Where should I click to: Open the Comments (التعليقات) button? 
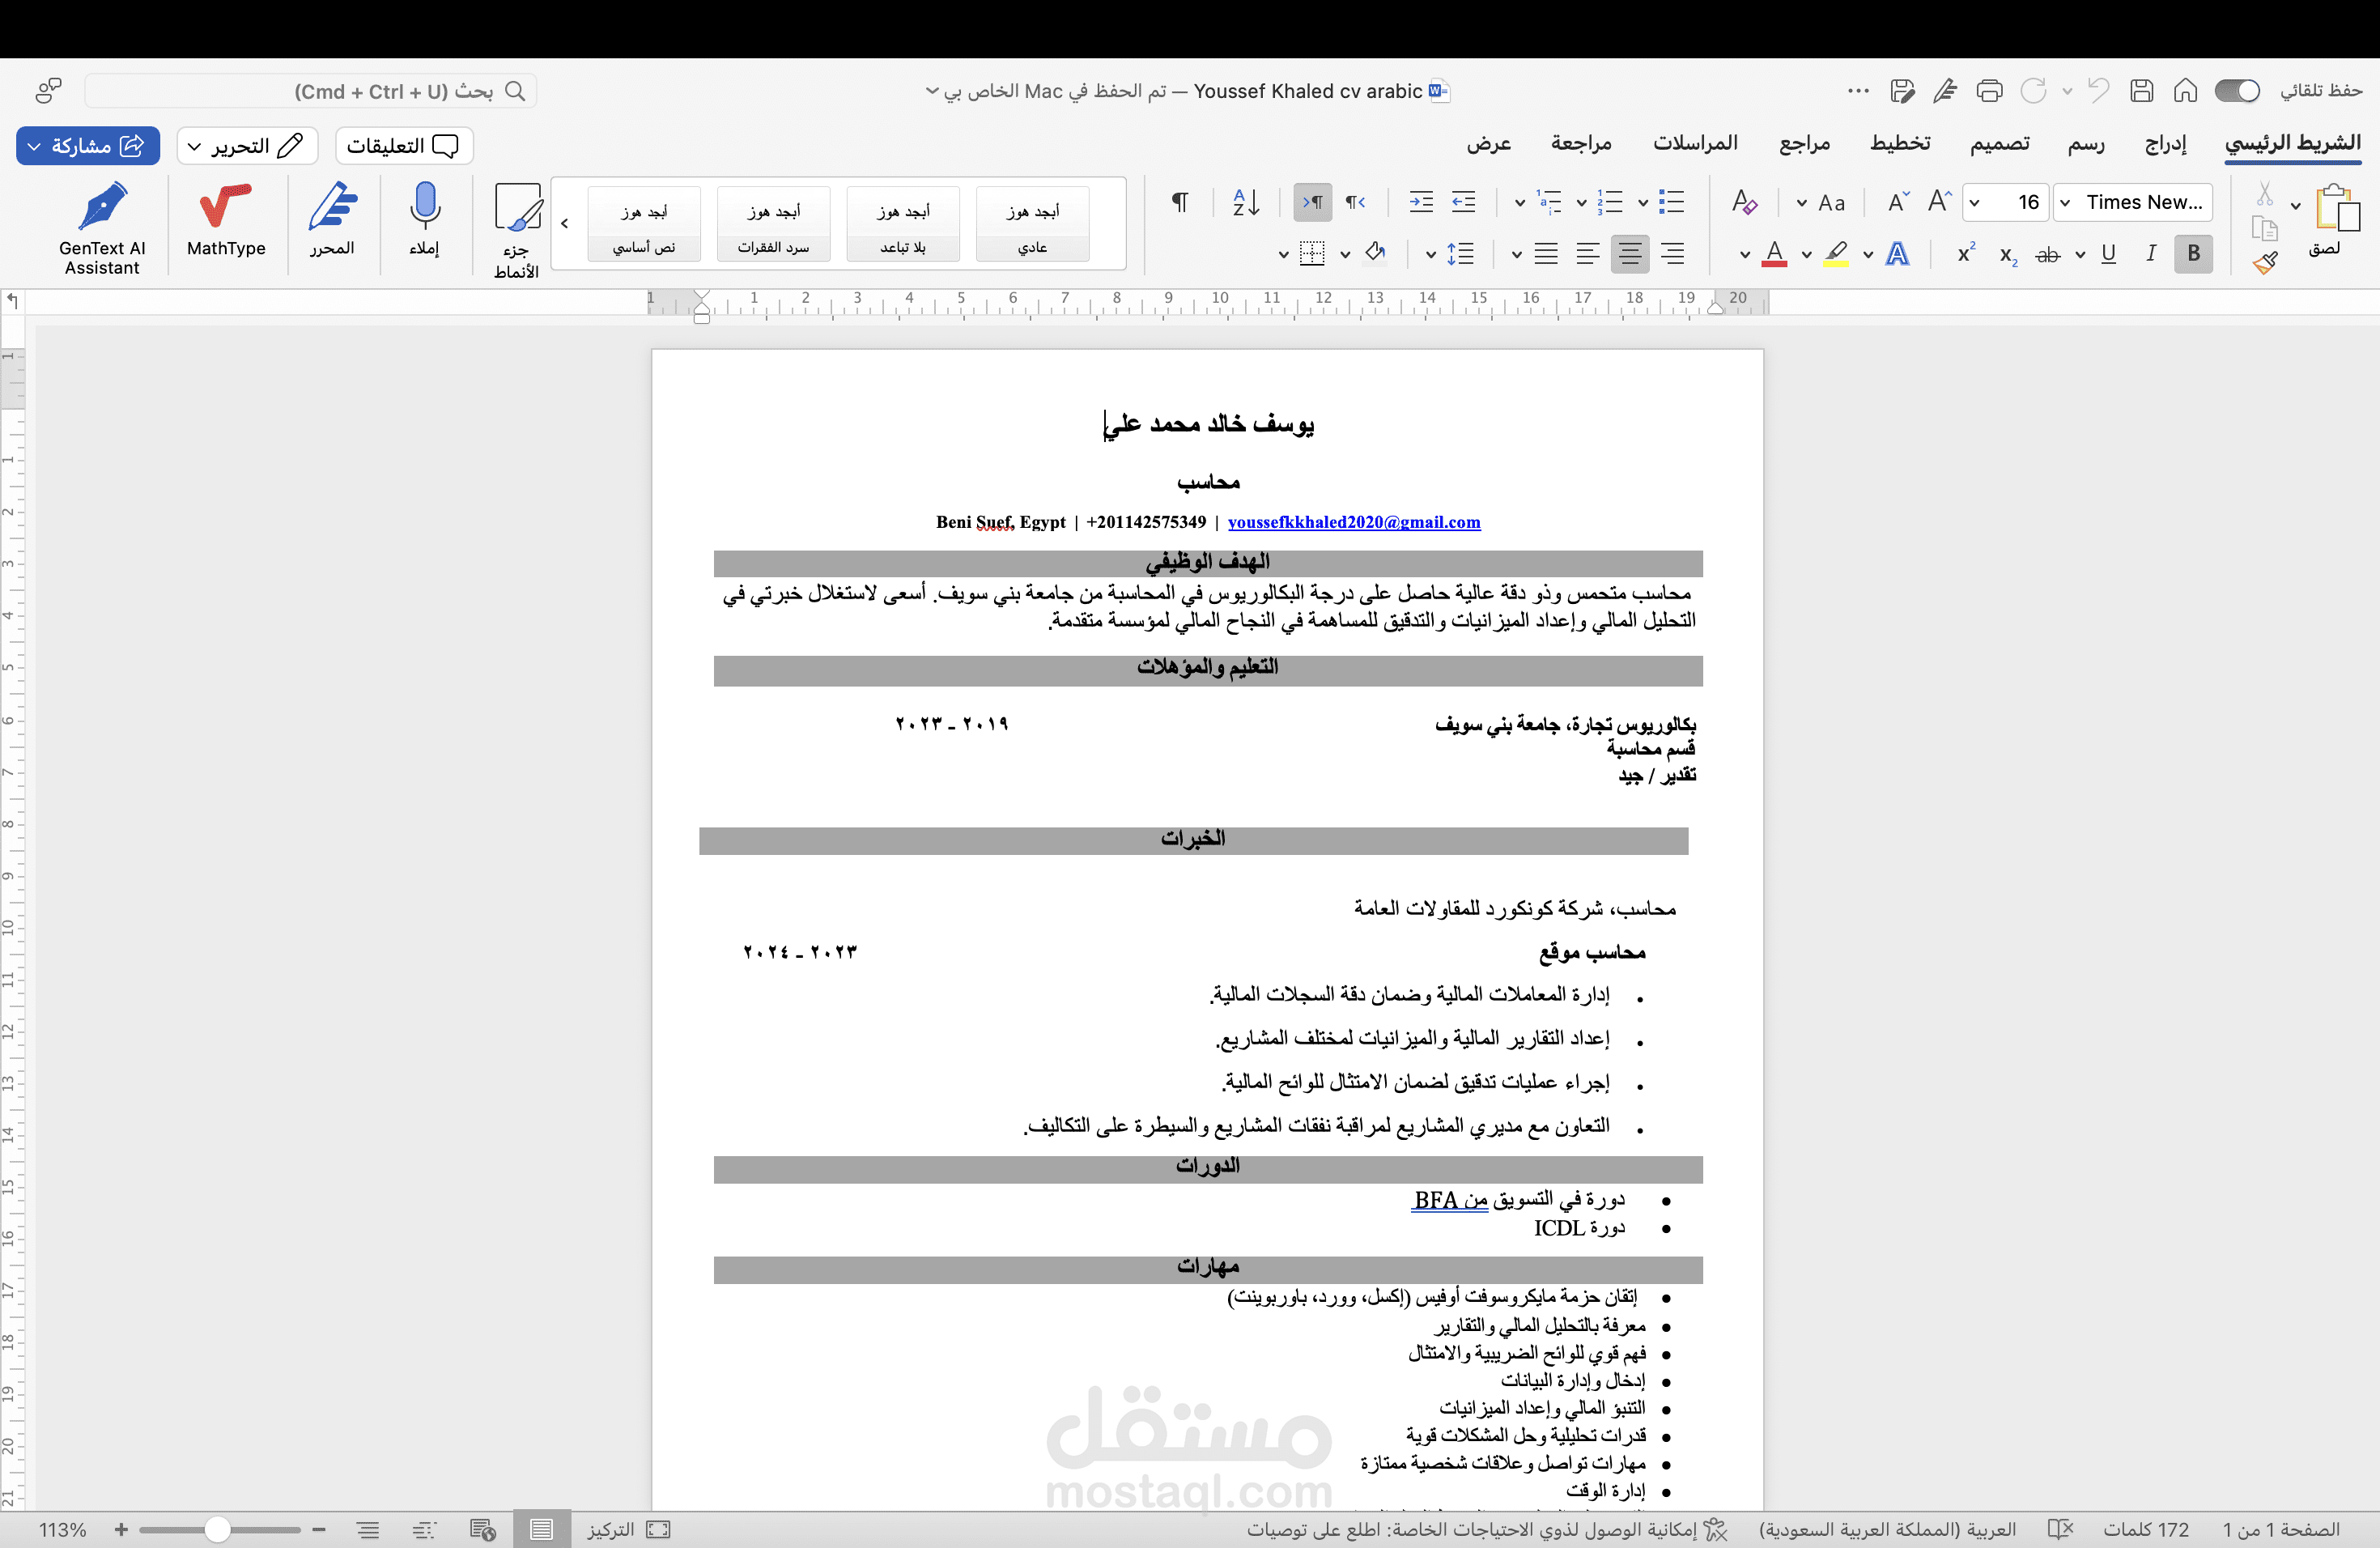[x=404, y=146]
